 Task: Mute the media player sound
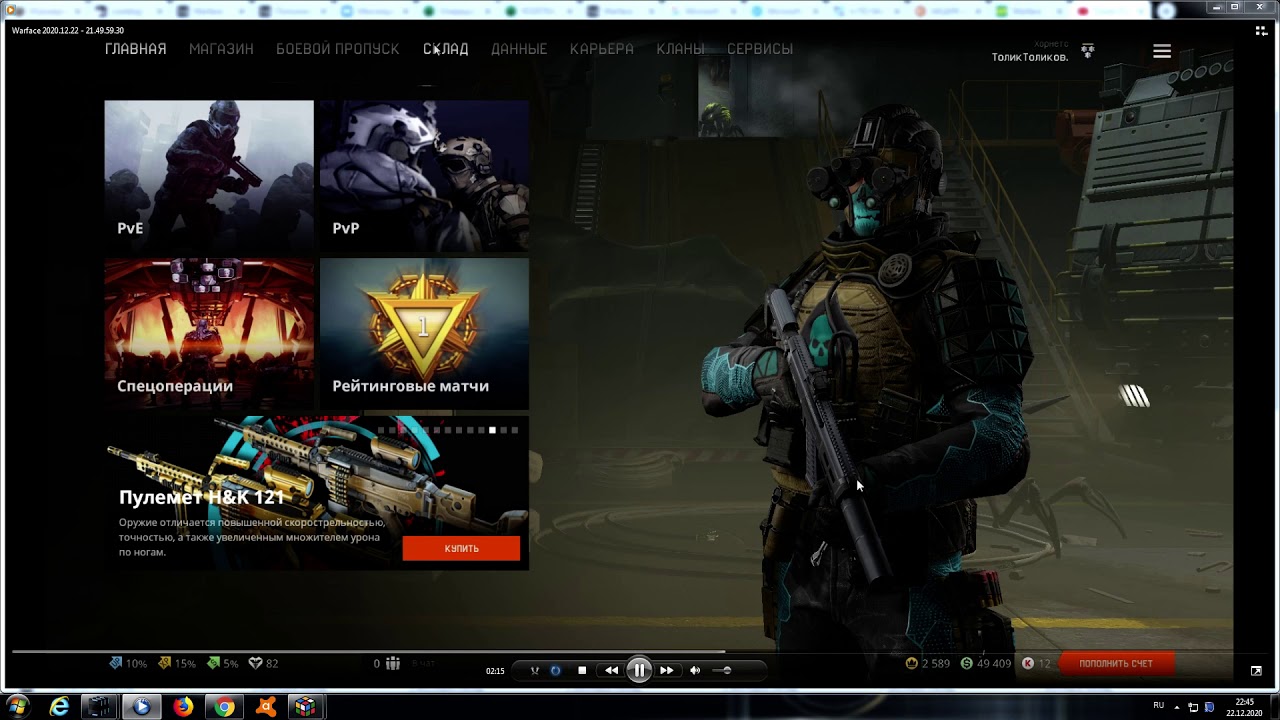click(695, 670)
